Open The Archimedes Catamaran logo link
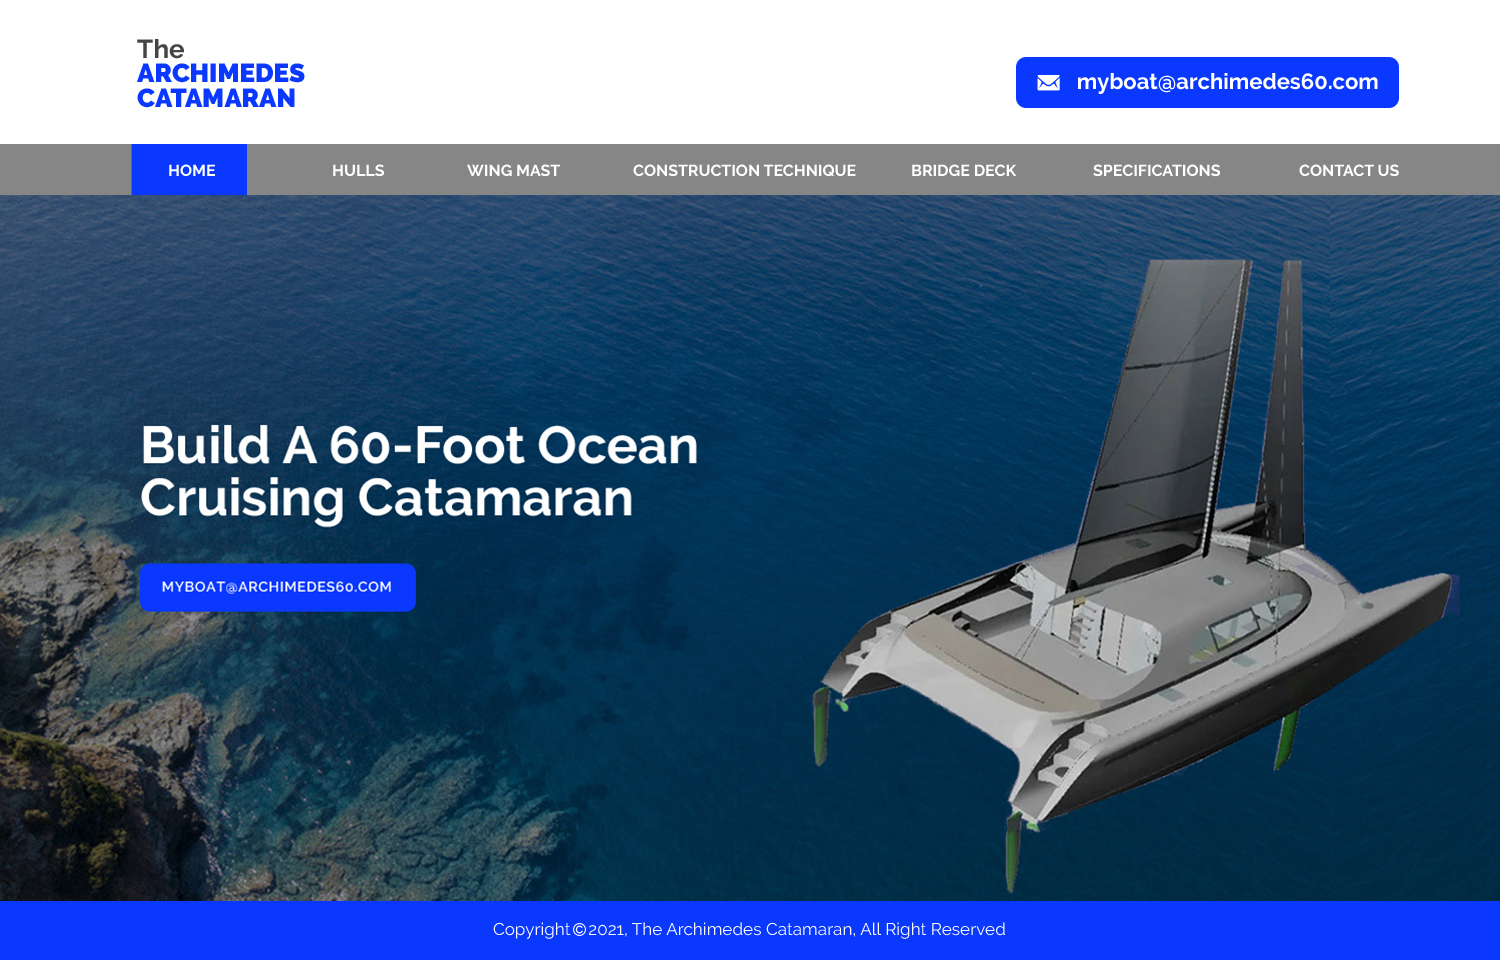This screenshot has height=976, width=1500. pos(220,74)
